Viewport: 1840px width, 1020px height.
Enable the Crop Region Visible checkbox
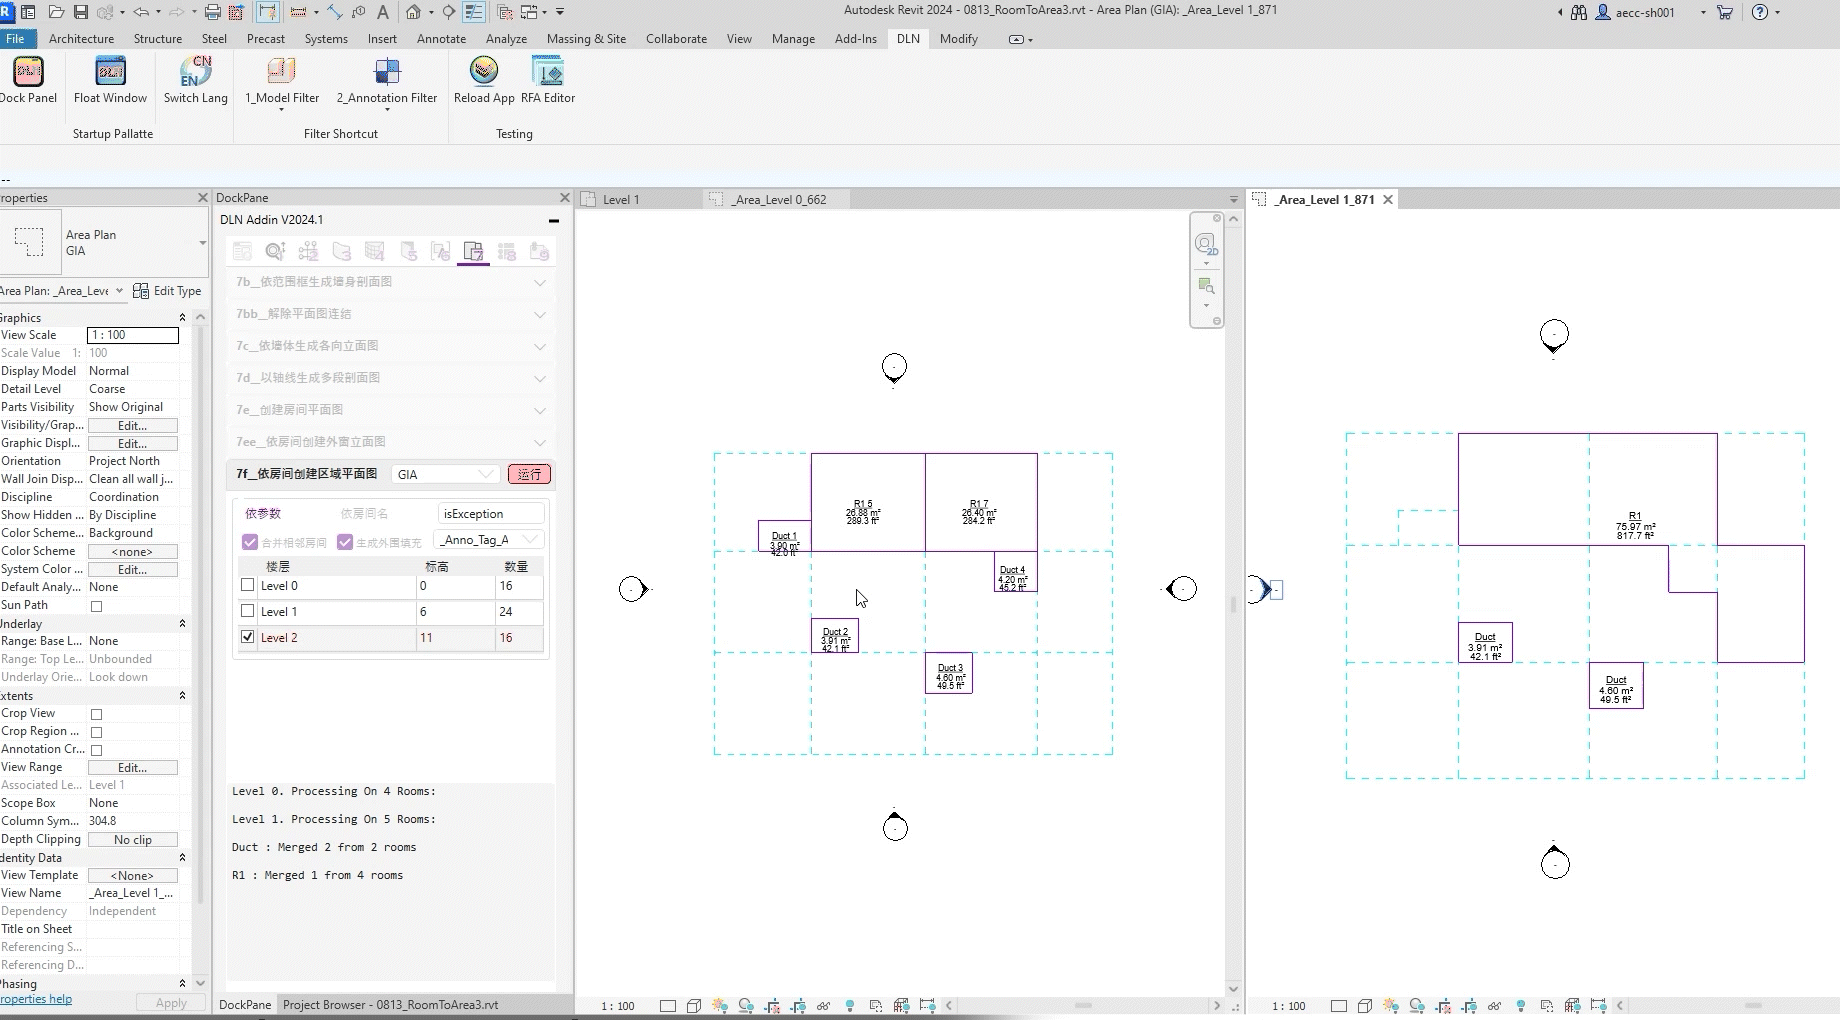pyautogui.click(x=97, y=732)
